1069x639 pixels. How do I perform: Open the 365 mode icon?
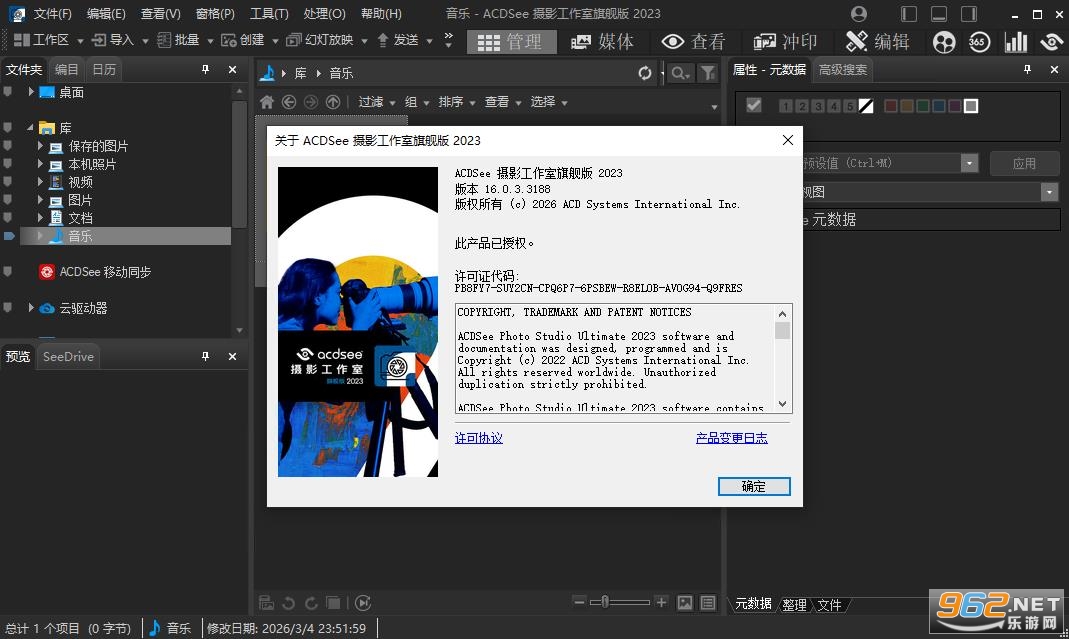pyautogui.click(x=980, y=42)
